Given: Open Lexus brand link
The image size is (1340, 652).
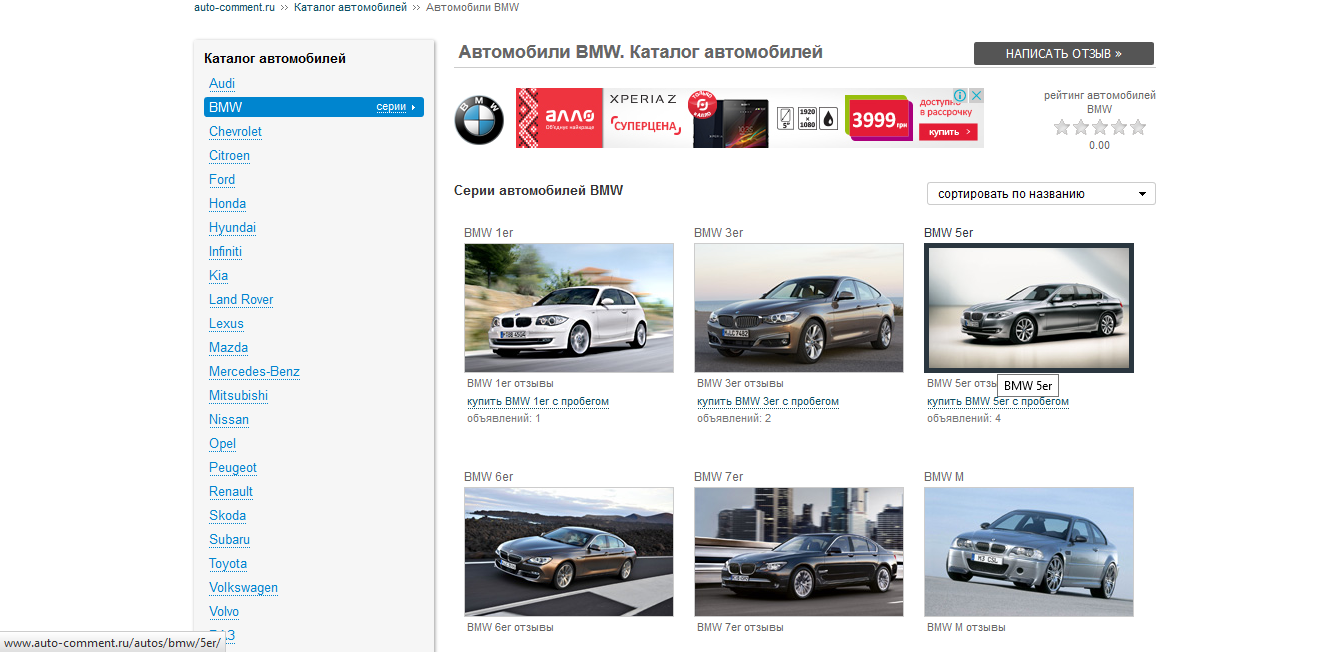Looking at the screenshot, I should (x=226, y=323).
